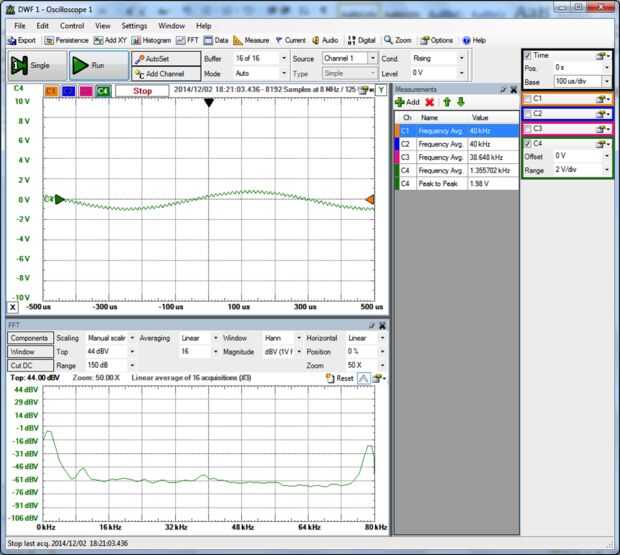Open the Settings menu
This screenshot has width=620, height=555.
pyautogui.click(x=134, y=25)
